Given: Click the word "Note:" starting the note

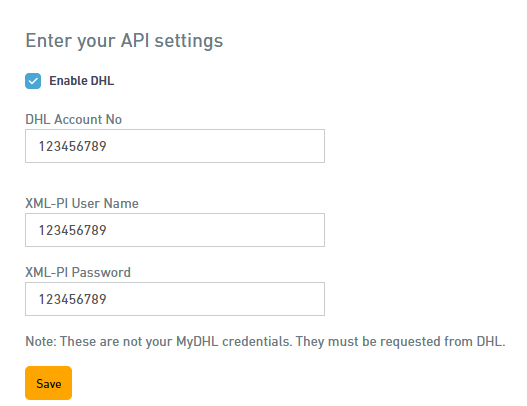Looking at the screenshot, I should coord(41,341).
